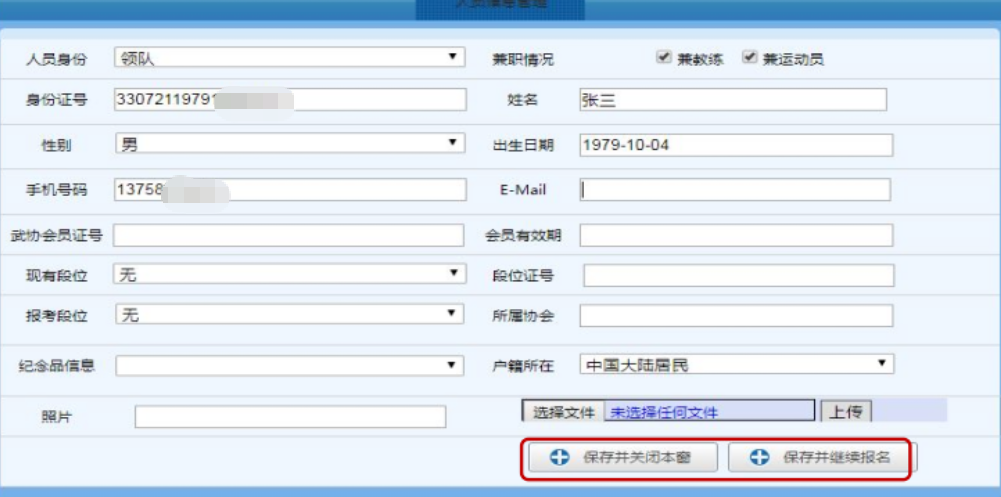Click the 身份证号 input field
Viewport: 1001px width, 497px height.
pyautogui.click(x=290, y=100)
